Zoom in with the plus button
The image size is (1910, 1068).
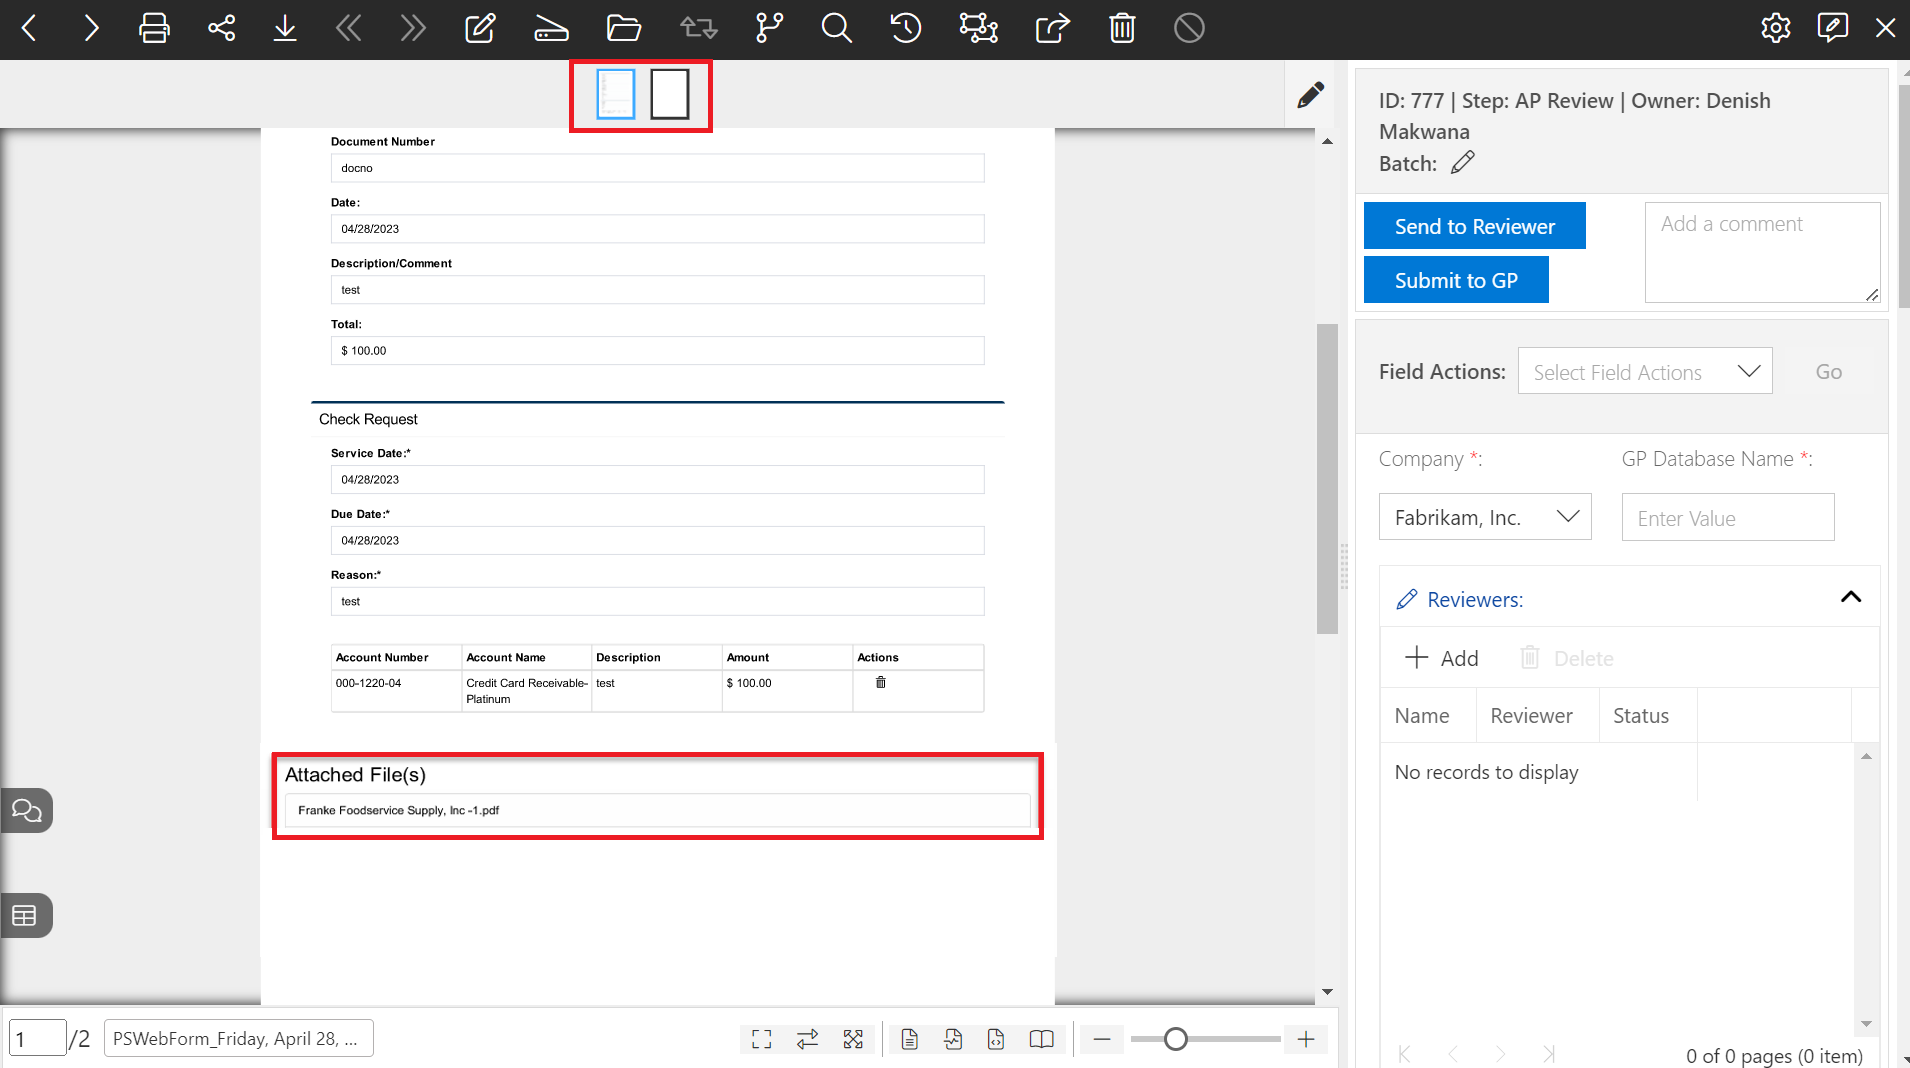coord(1306,1039)
